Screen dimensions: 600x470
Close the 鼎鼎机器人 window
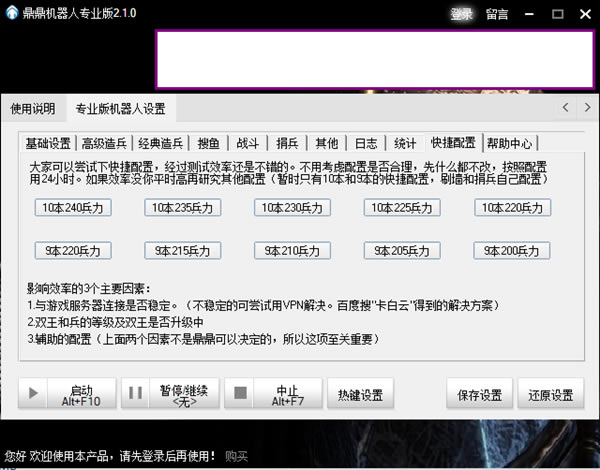[585, 14]
